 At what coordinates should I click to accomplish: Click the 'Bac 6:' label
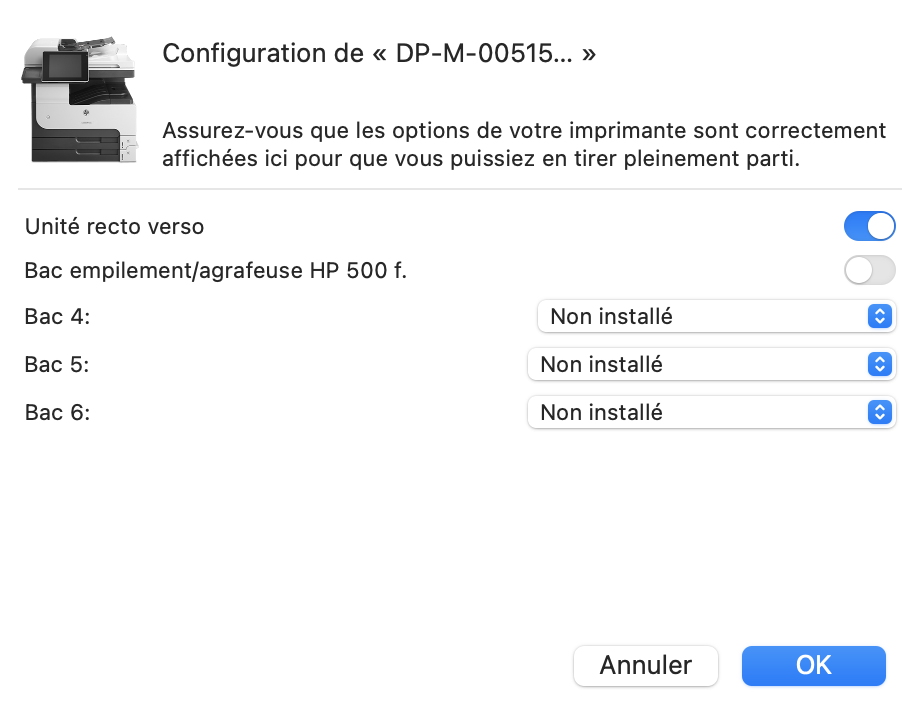pyautogui.click(x=57, y=412)
